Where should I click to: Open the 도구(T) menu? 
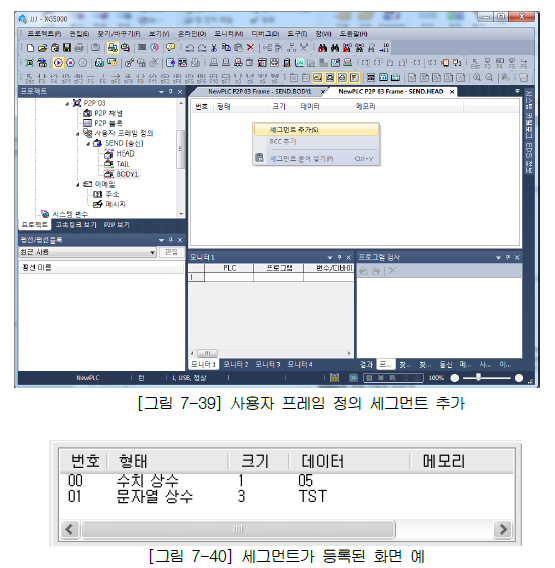tap(297, 34)
